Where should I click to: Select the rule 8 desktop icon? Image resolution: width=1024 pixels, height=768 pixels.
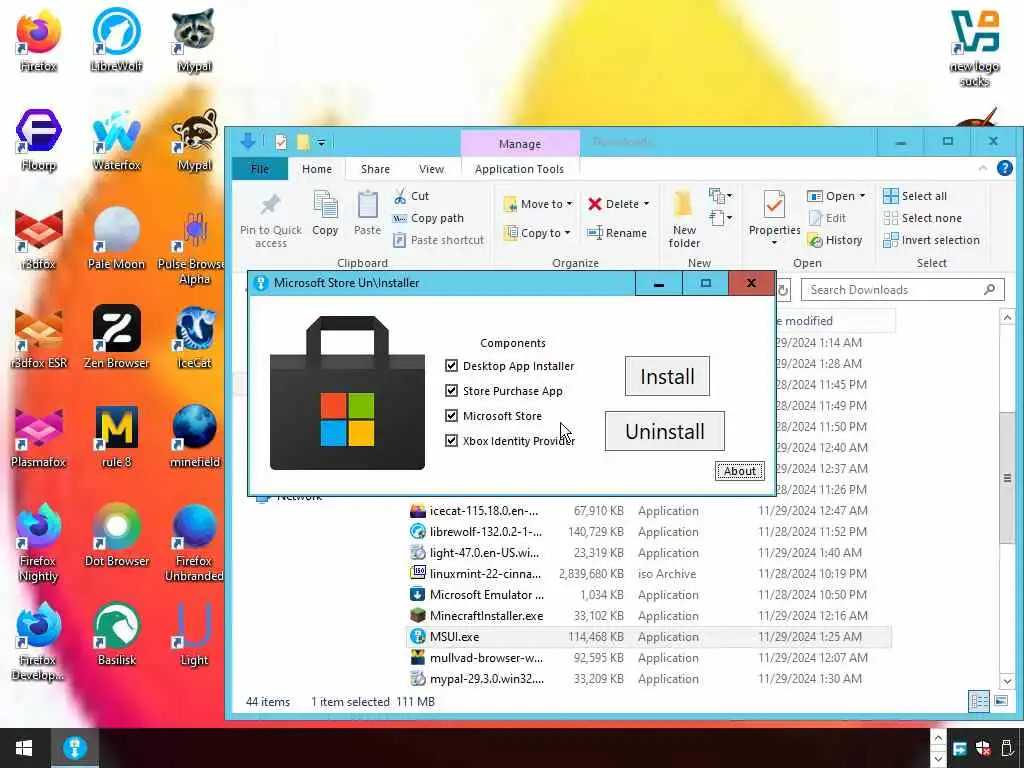coord(116,436)
